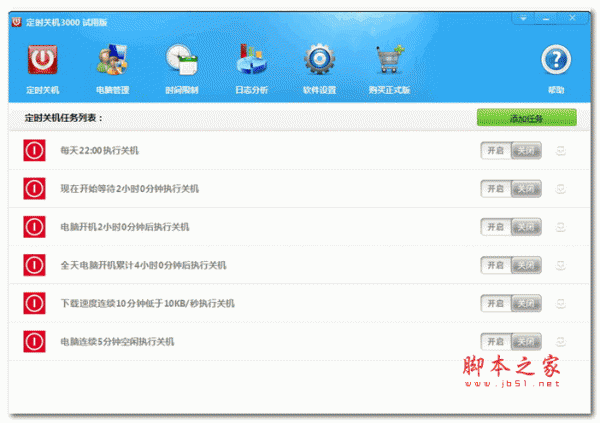Viewport: 600px width, 423px height.
Task: Open the 帮助 question mark icon
Action: click(x=556, y=59)
